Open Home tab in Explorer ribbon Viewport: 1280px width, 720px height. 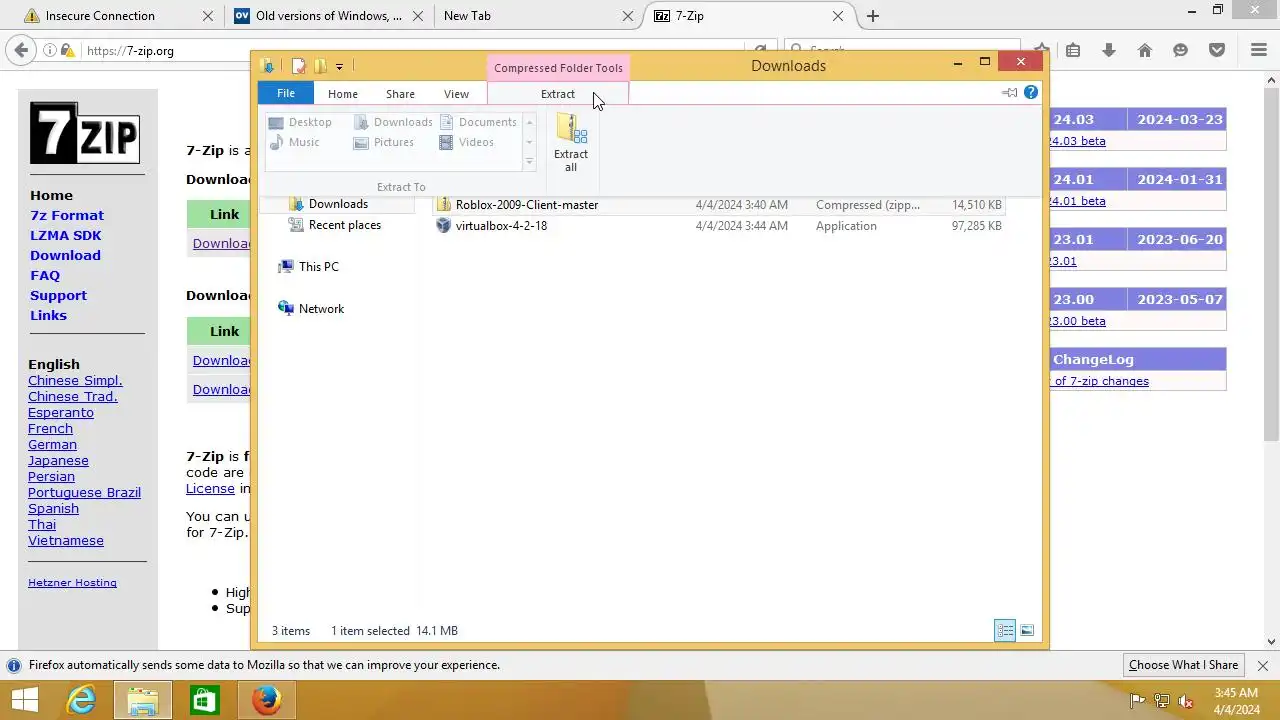coord(343,94)
